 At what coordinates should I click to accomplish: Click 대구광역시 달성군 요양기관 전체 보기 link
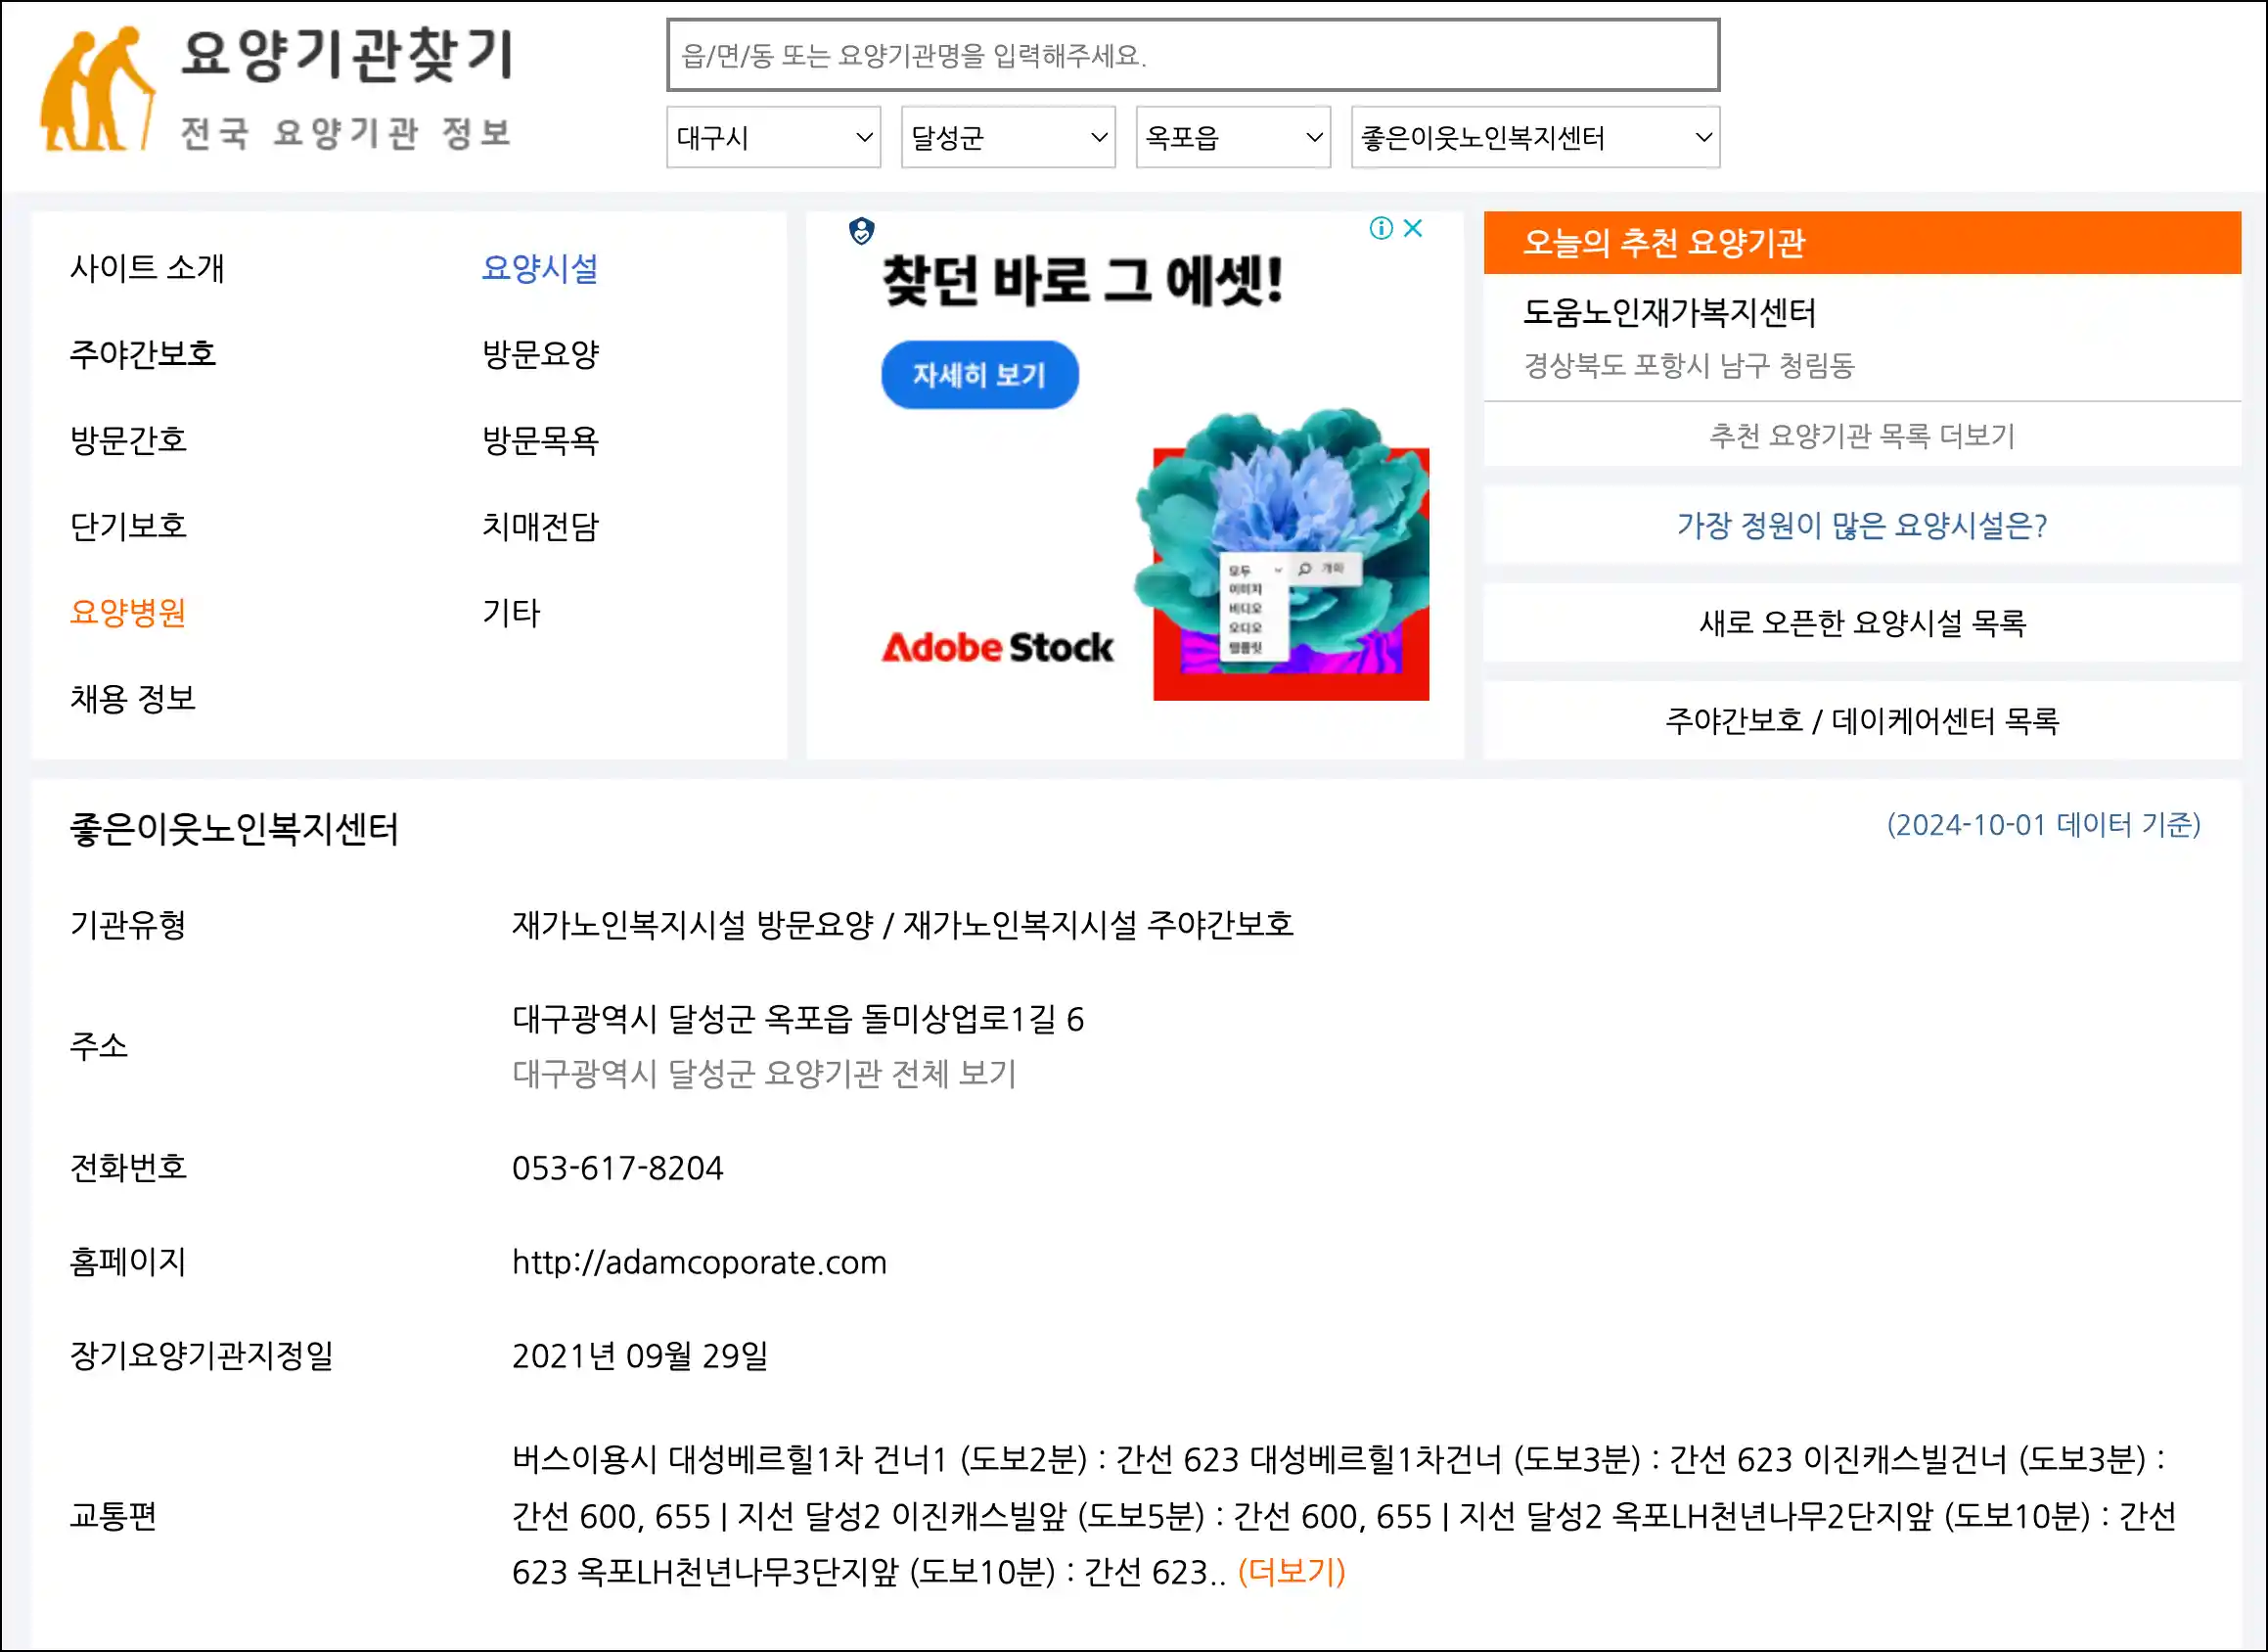764,1074
